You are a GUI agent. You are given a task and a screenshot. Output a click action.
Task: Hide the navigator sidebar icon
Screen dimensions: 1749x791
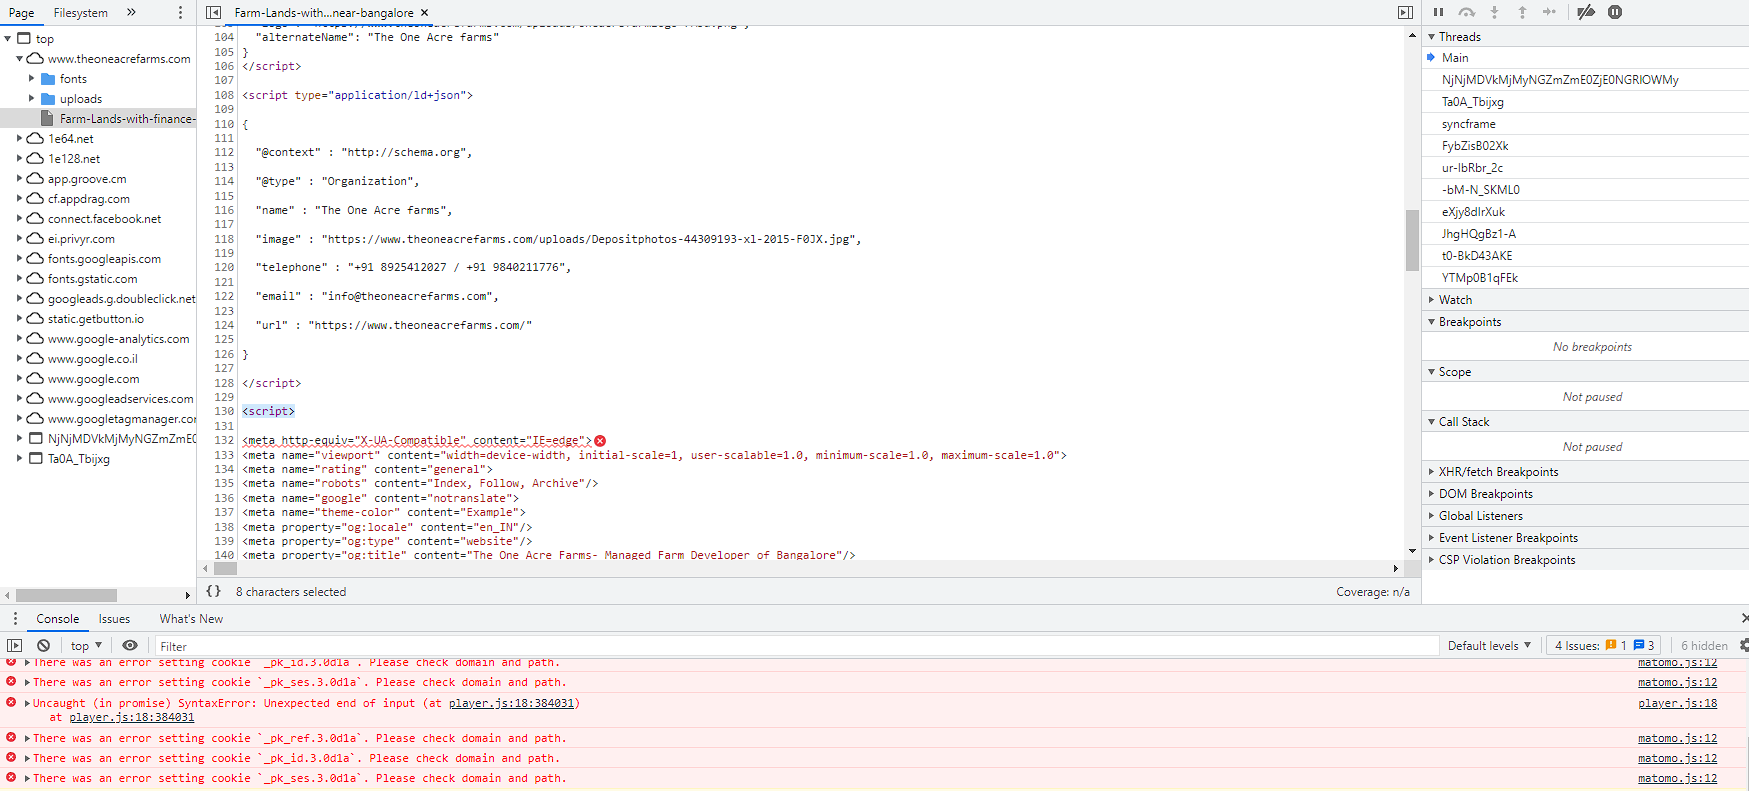(213, 12)
